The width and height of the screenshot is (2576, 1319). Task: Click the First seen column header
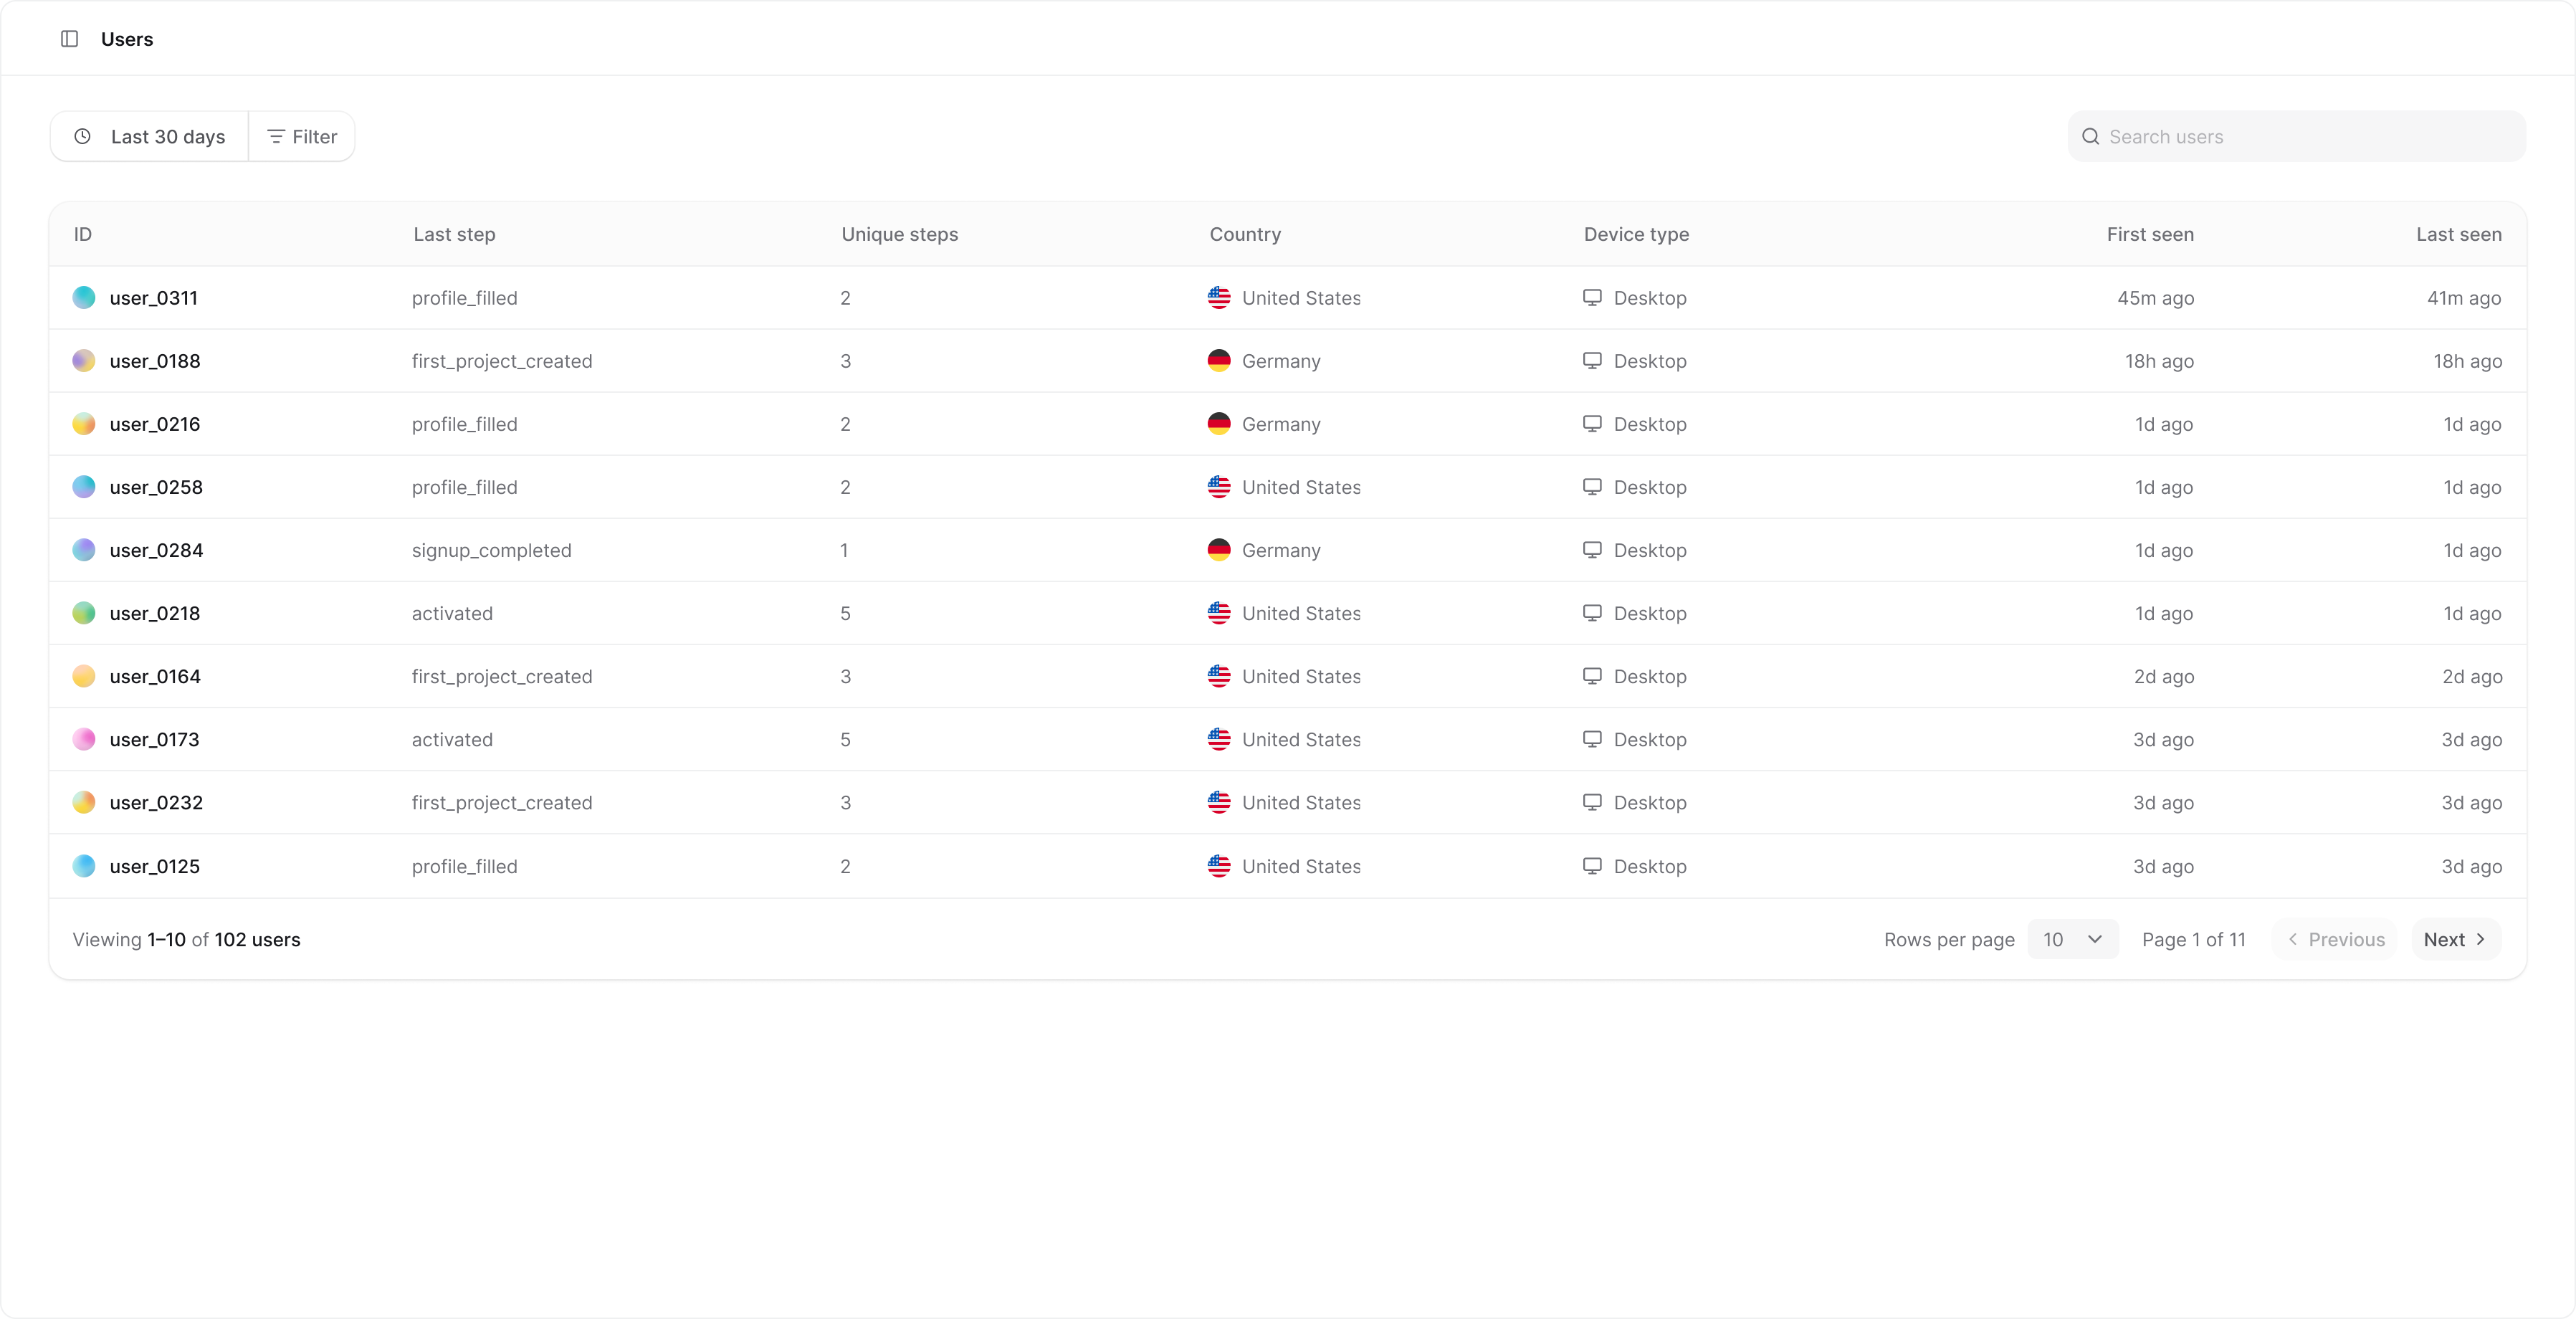[2150, 234]
